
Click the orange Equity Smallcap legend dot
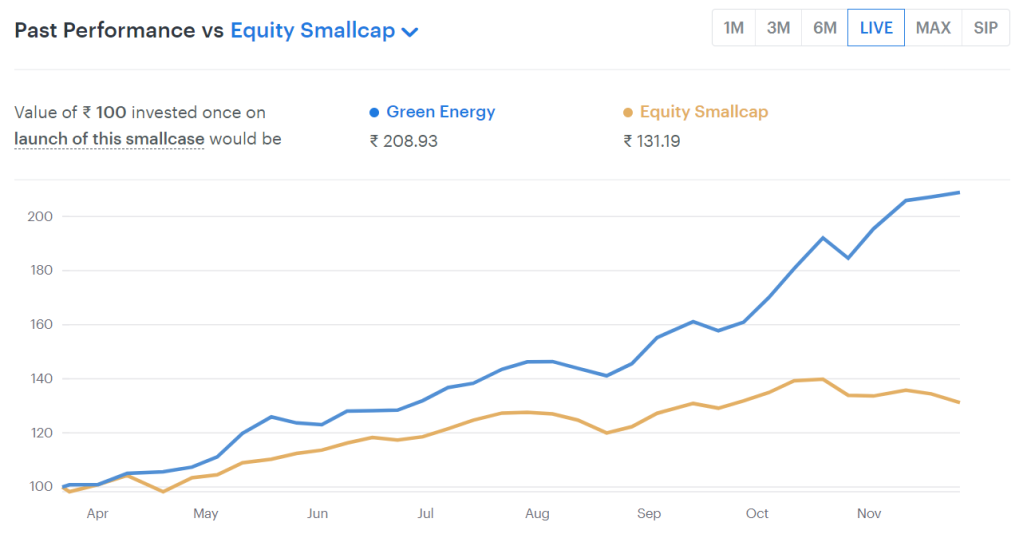pyautogui.click(x=628, y=113)
